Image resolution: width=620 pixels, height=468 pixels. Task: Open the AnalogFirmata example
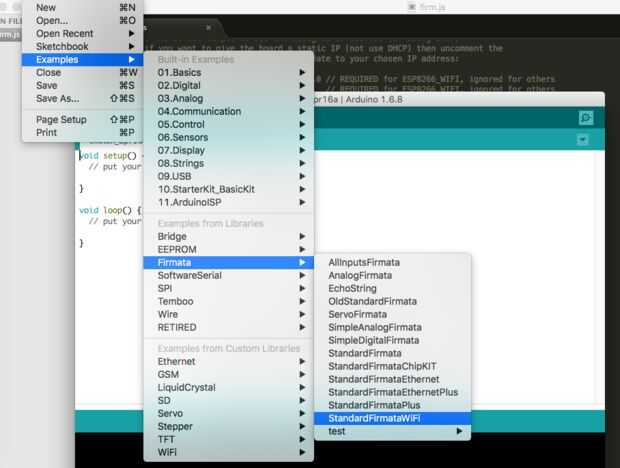click(x=393, y=276)
